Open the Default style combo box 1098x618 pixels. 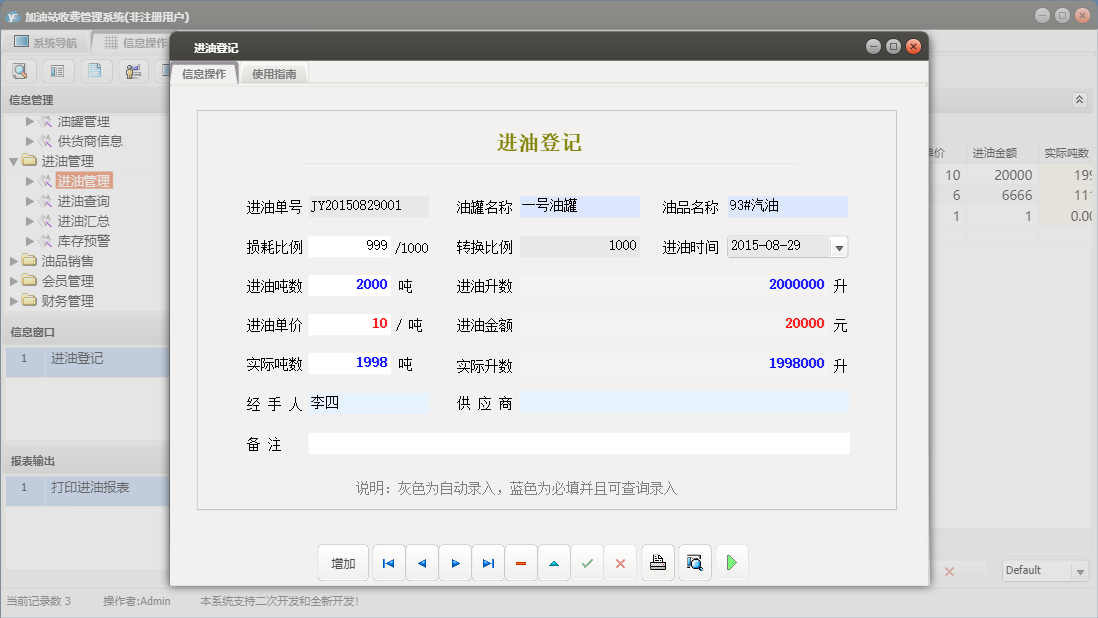[x=1044, y=570]
